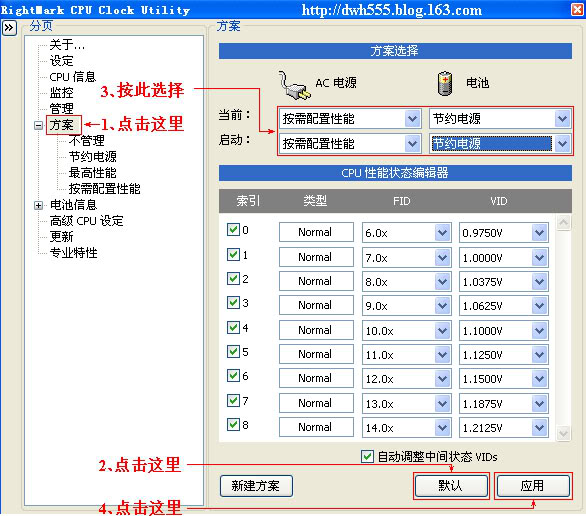Open the 1.0375V VID dropdown

click(x=539, y=281)
